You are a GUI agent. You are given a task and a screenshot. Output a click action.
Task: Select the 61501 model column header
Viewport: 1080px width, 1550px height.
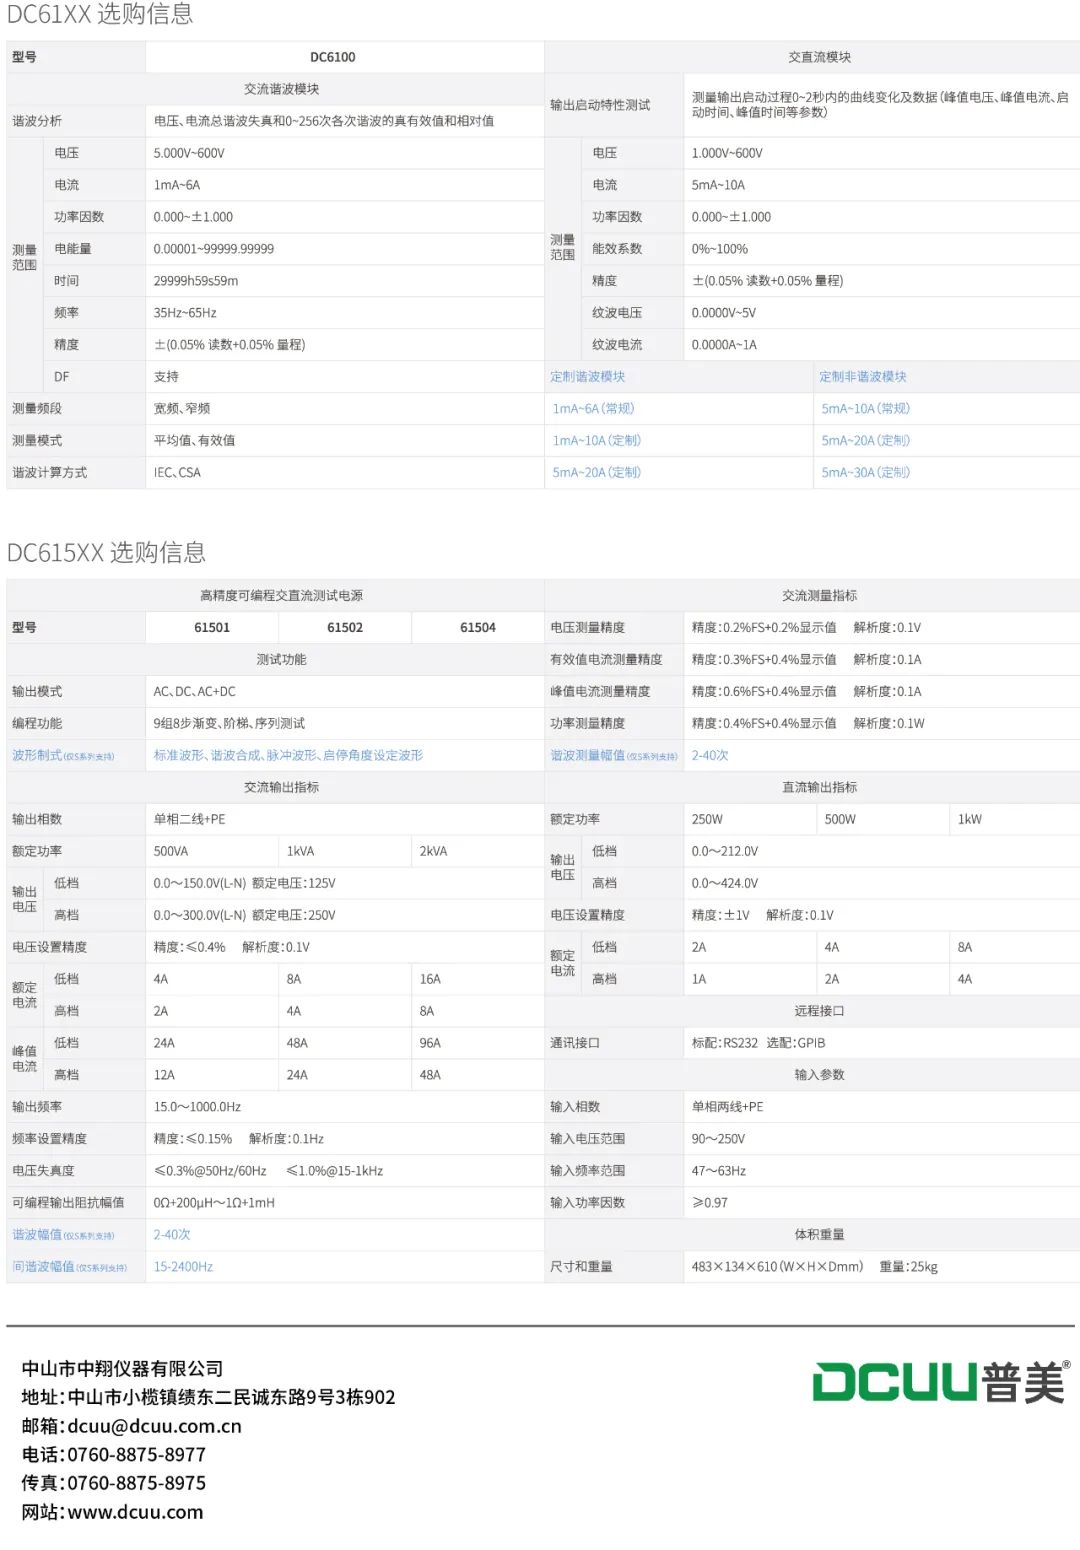click(212, 628)
